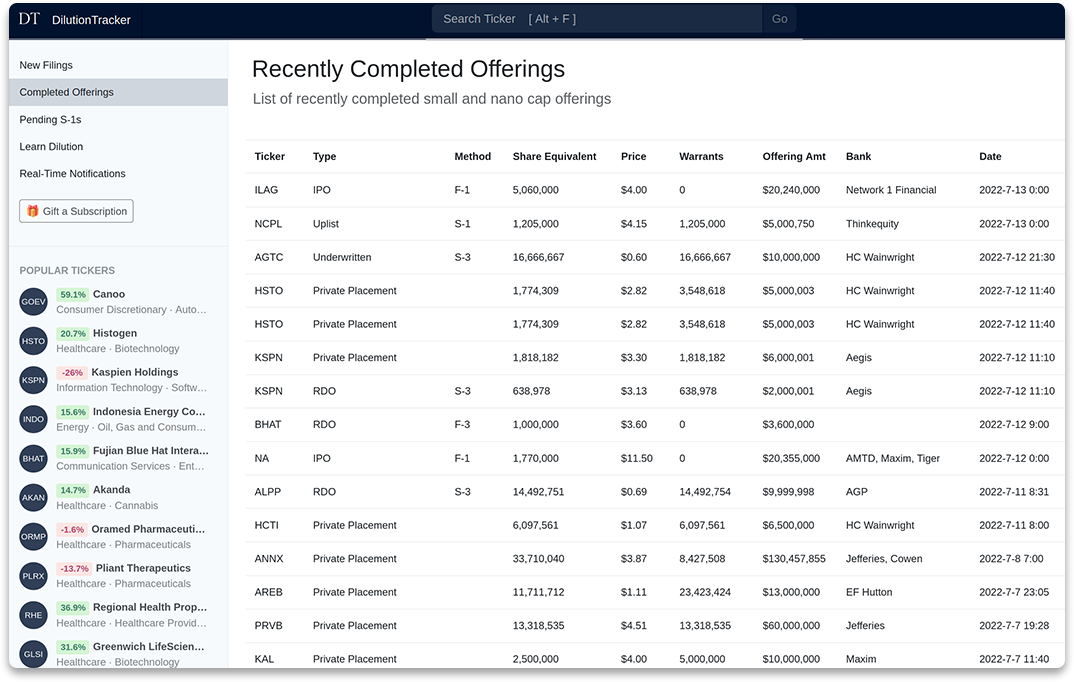The height and width of the screenshot is (682, 1074).
Task: Click the Ticker column header
Action: click(270, 156)
